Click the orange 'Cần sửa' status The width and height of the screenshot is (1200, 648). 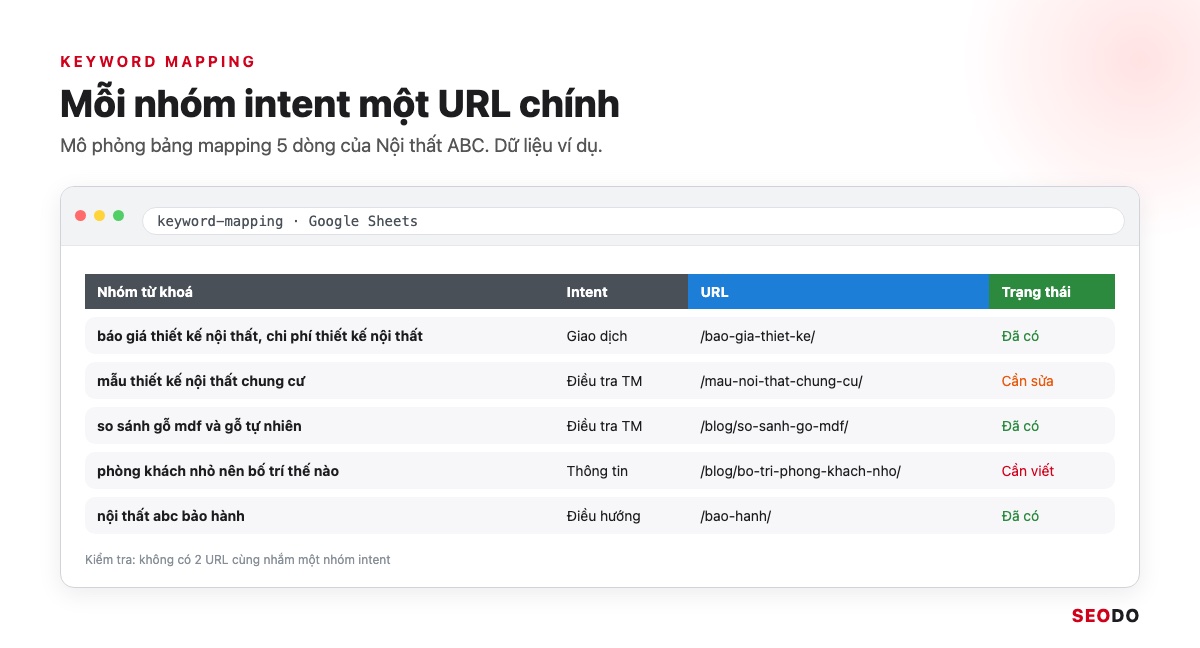click(1027, 381)
